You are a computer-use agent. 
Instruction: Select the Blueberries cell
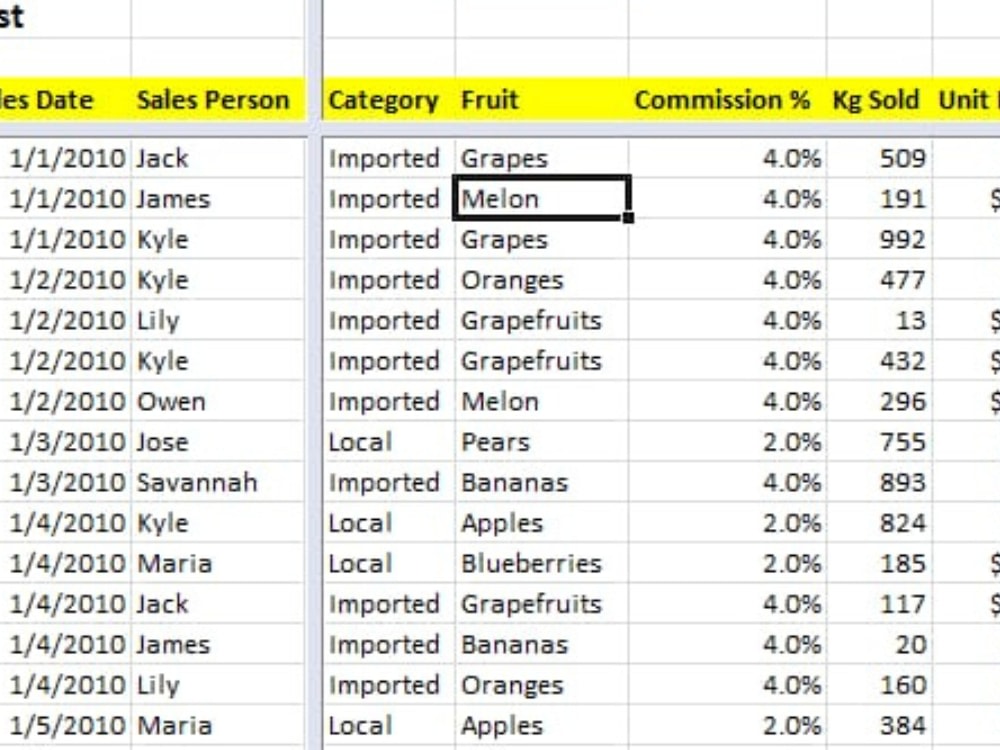tap(542, 564)
